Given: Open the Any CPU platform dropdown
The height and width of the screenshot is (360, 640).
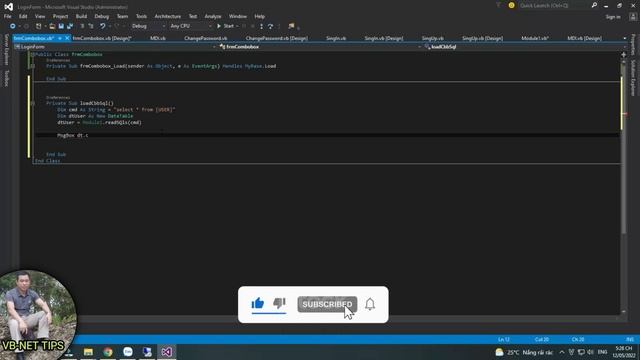Looking at the screenshot, I should tap(191, 26).
